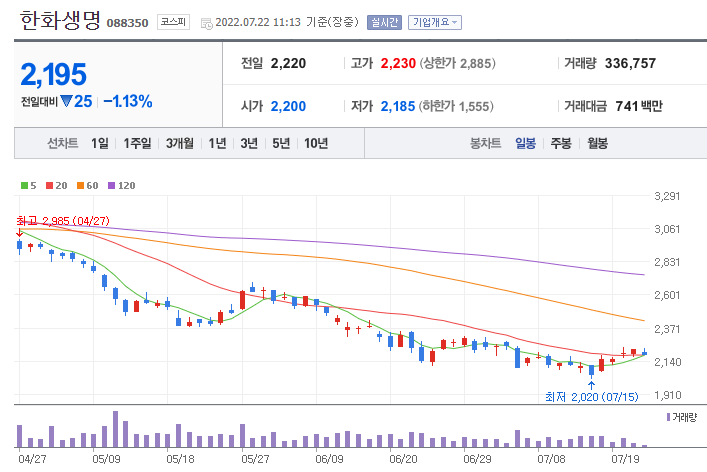Click the 07/19 date on the x-axis

625,459
